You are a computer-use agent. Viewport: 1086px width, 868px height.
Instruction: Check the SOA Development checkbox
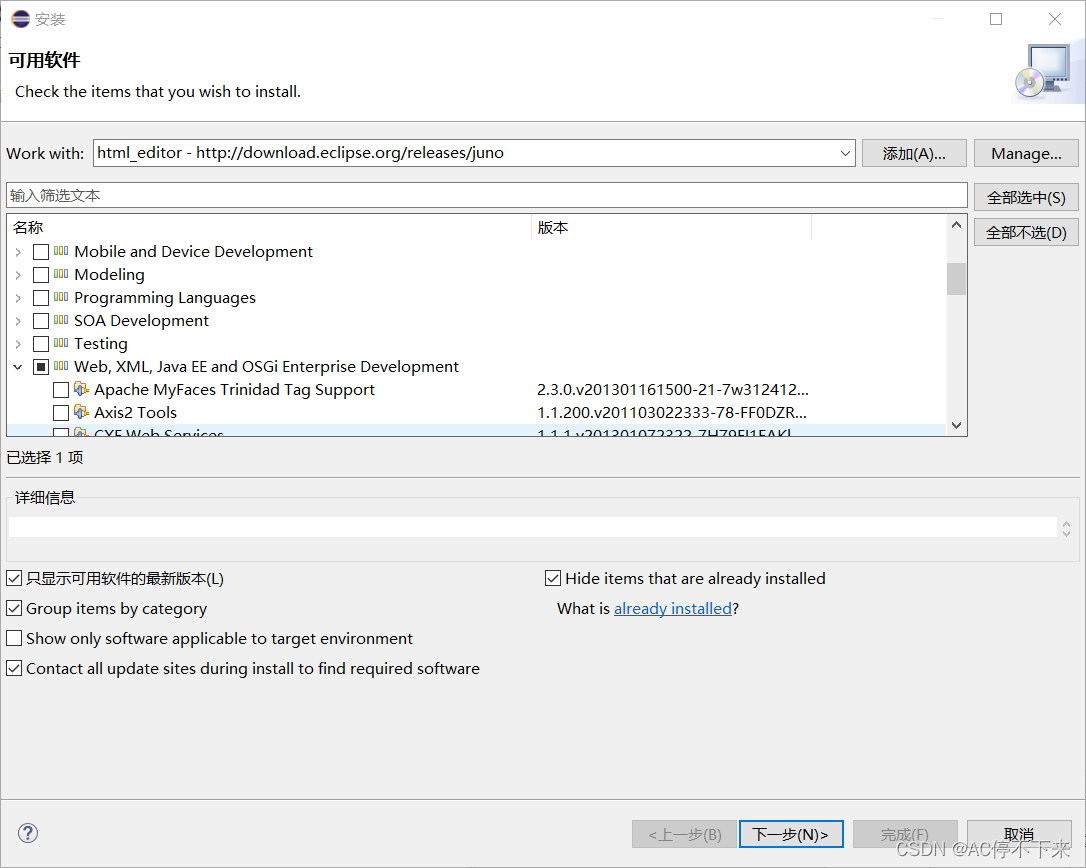41,321
